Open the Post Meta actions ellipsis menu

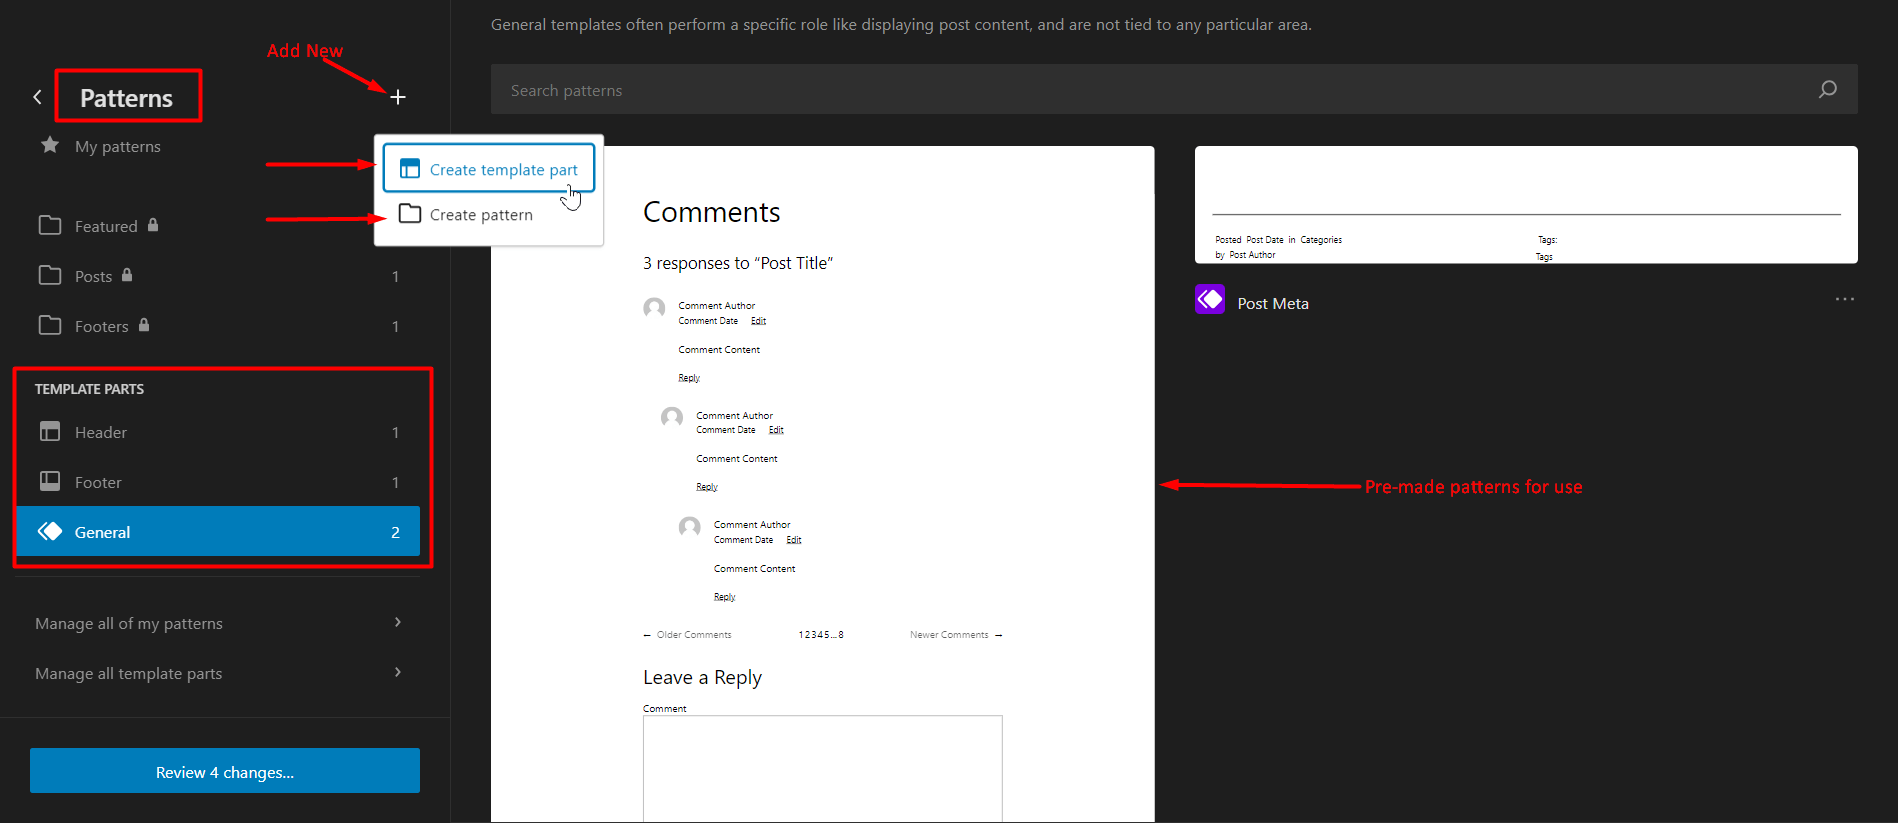pyautogui.click(x=1845, y=299)
